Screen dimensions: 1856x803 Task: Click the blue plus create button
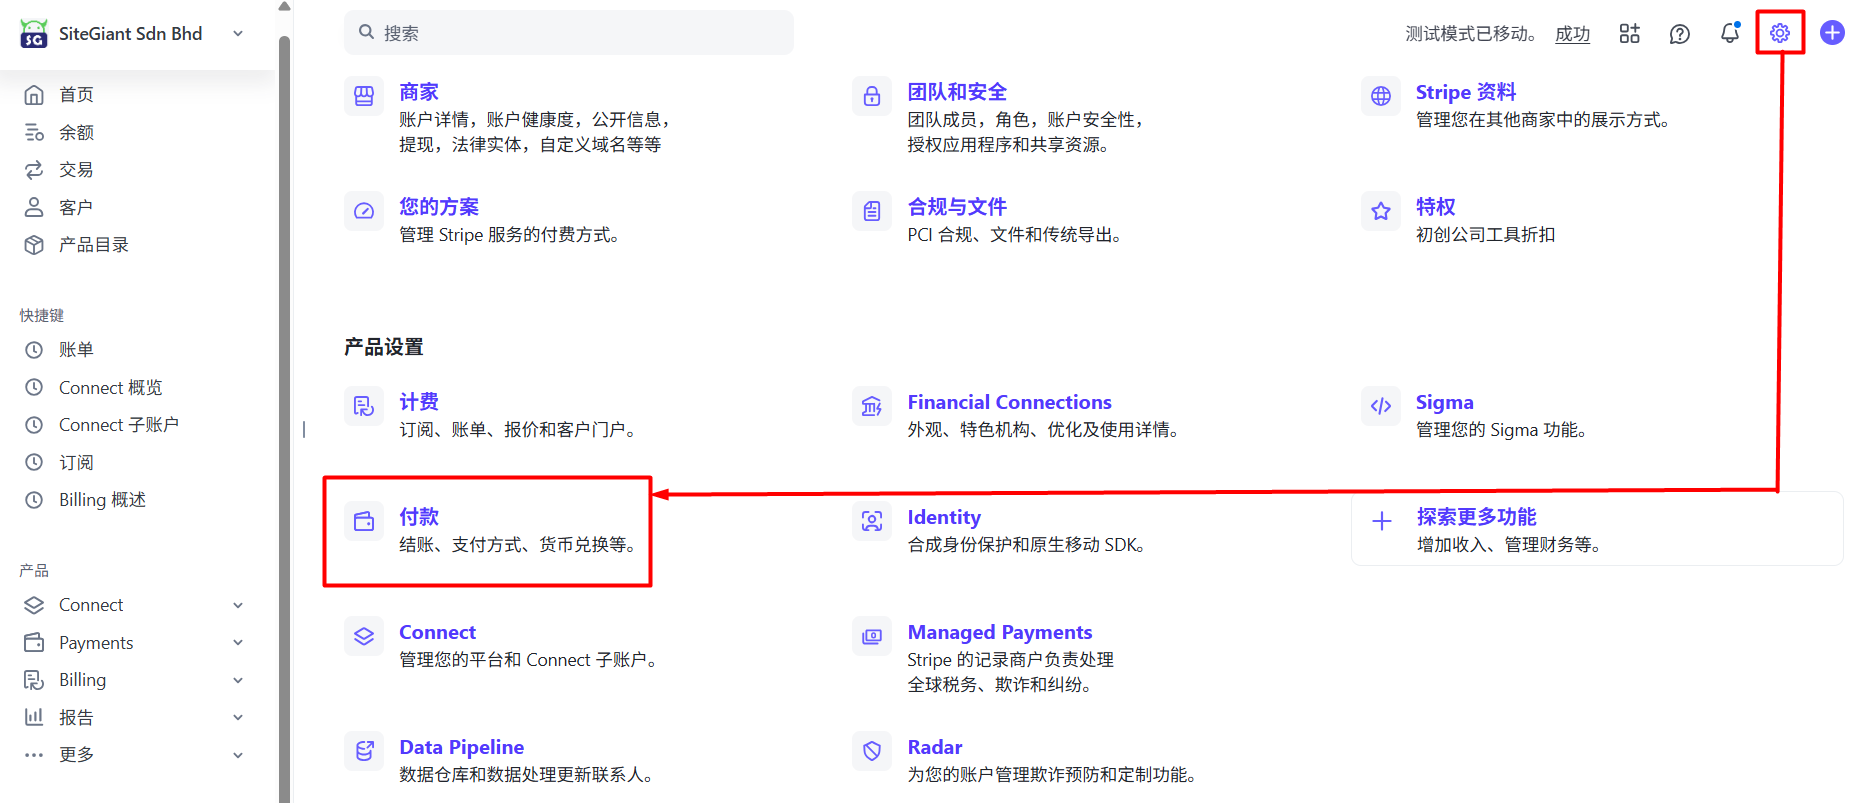(1832, 33)
